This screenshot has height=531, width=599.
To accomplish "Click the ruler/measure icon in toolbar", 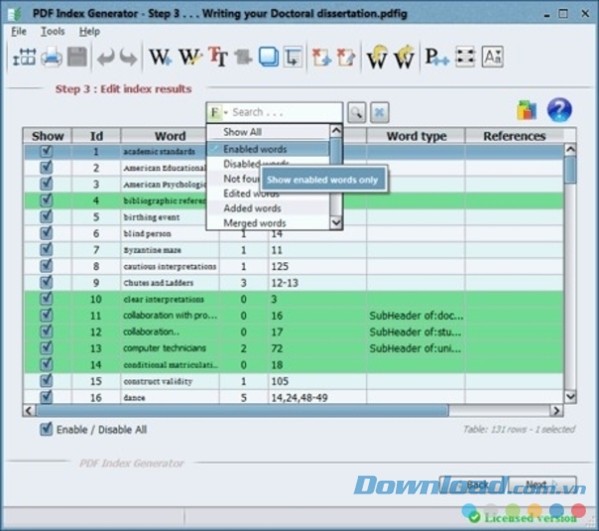I will click(x=24, y=57).
